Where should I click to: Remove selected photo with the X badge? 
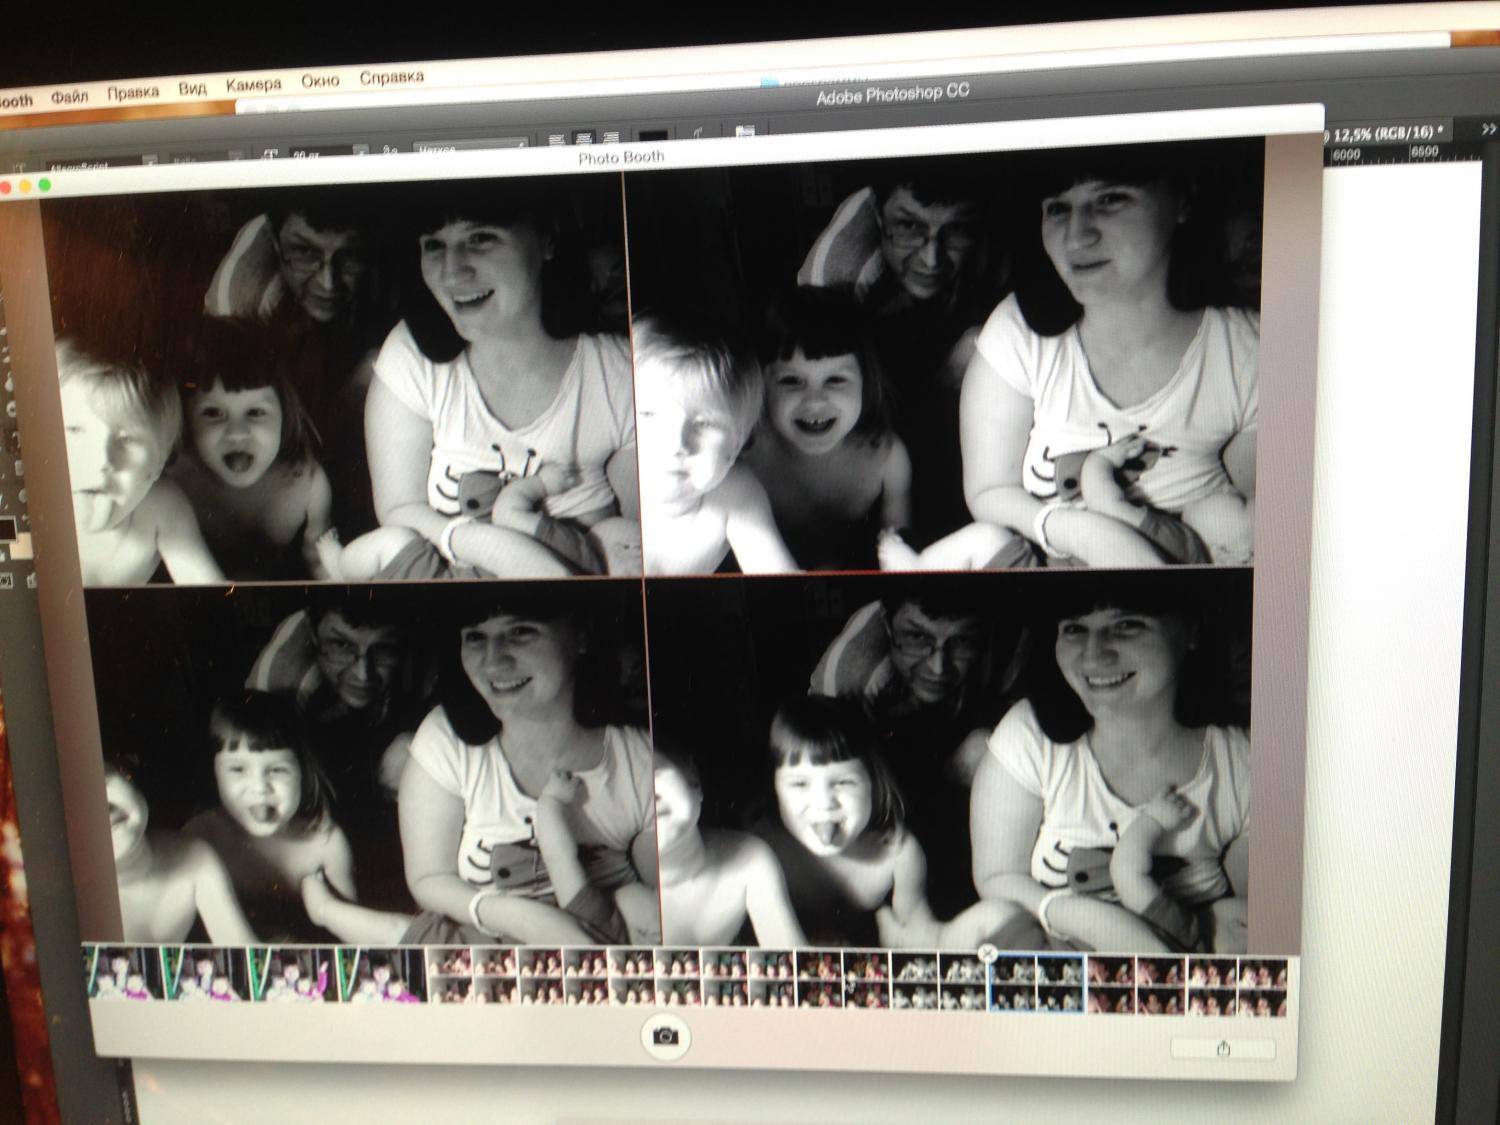point(987,952)
